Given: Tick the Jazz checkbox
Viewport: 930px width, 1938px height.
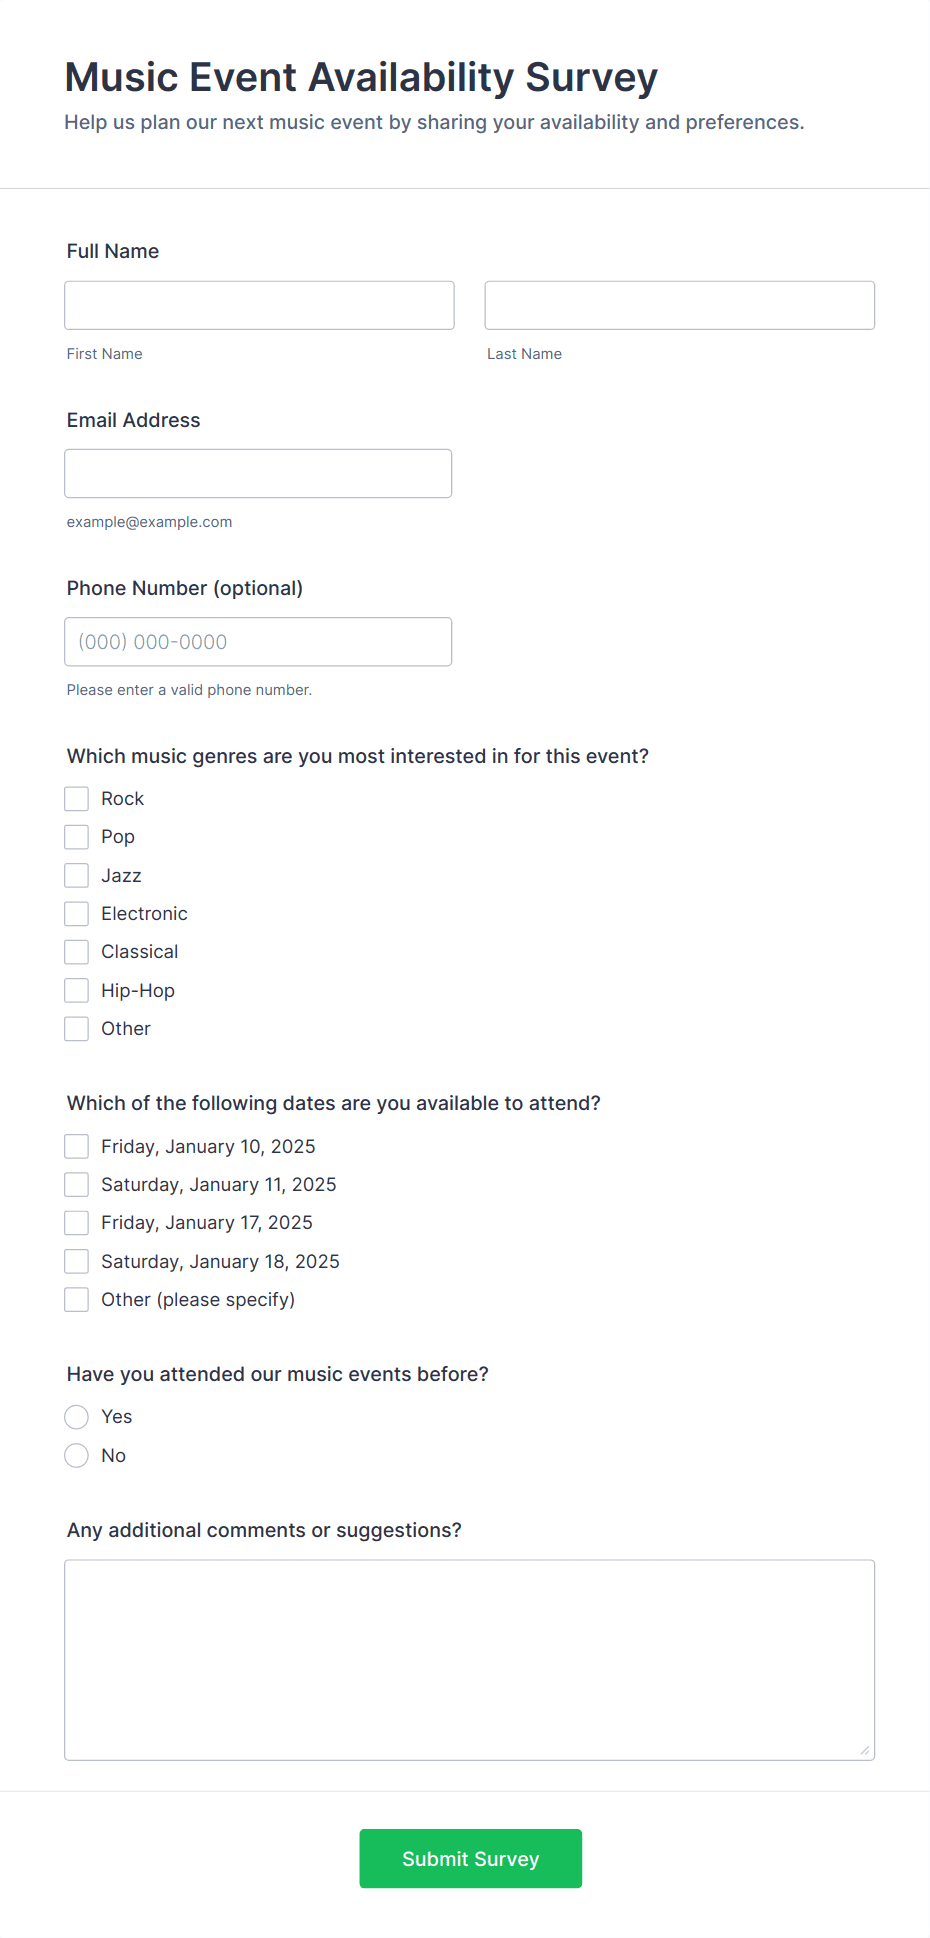Looking at the screenshot, I should pos(77,876).
